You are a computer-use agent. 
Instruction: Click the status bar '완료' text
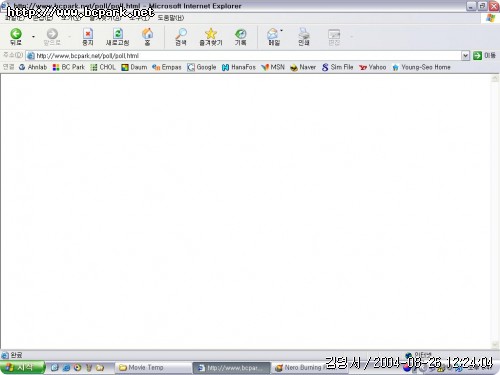pos(16,355)
